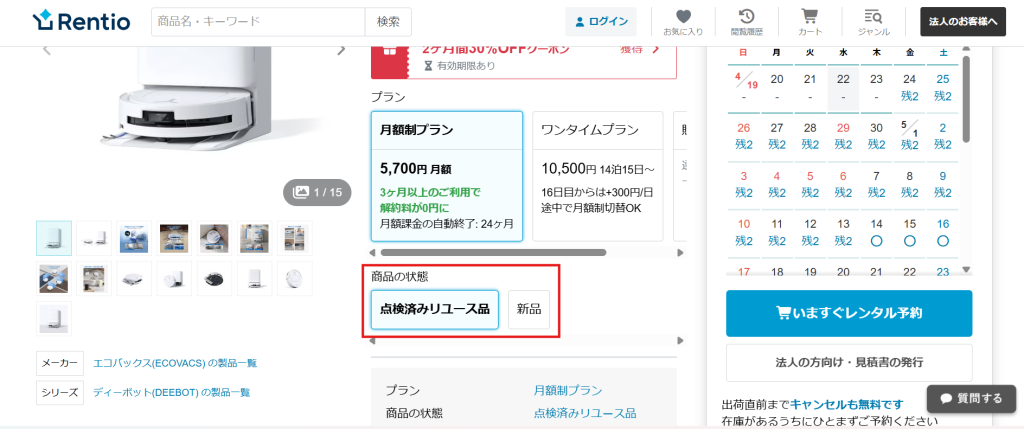
Task: Select the ワンタイムプラン plan card
Action: pyautogui.click(x=598, y=176)
